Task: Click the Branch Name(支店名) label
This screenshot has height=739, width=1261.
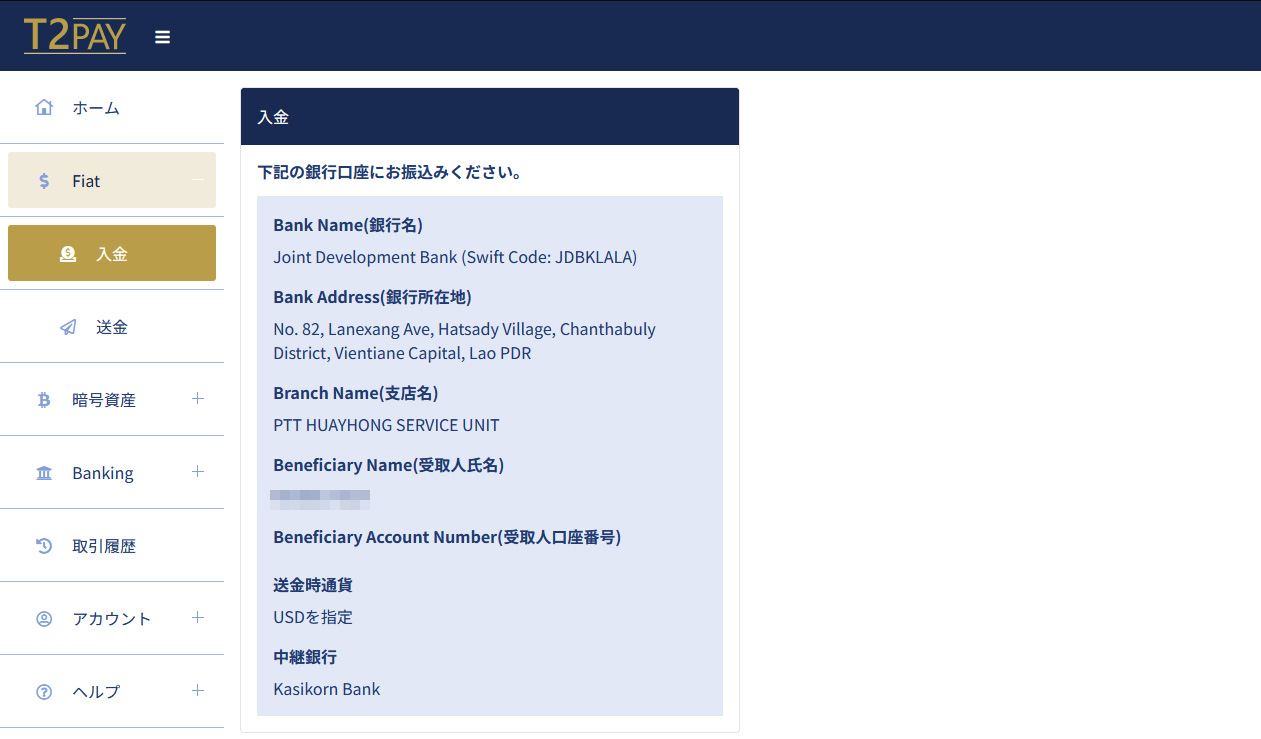Action: coord(356,393)
